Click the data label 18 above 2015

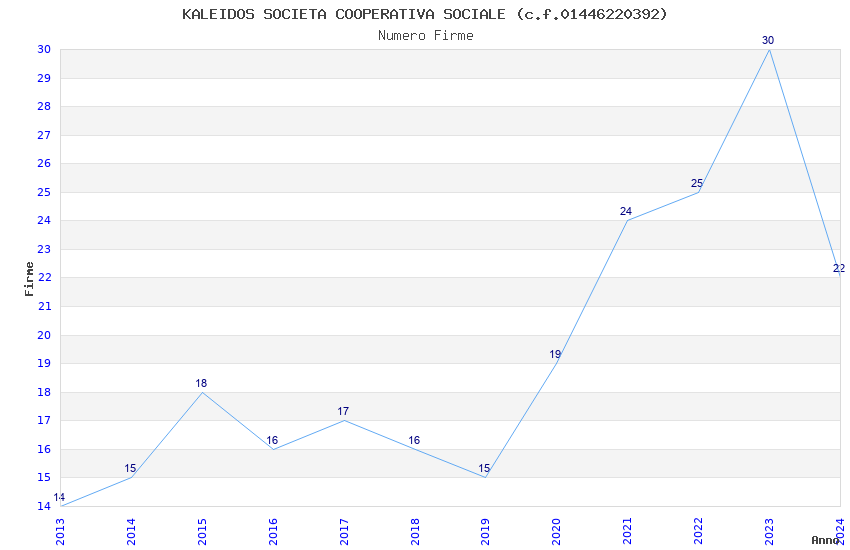point(201,383)
